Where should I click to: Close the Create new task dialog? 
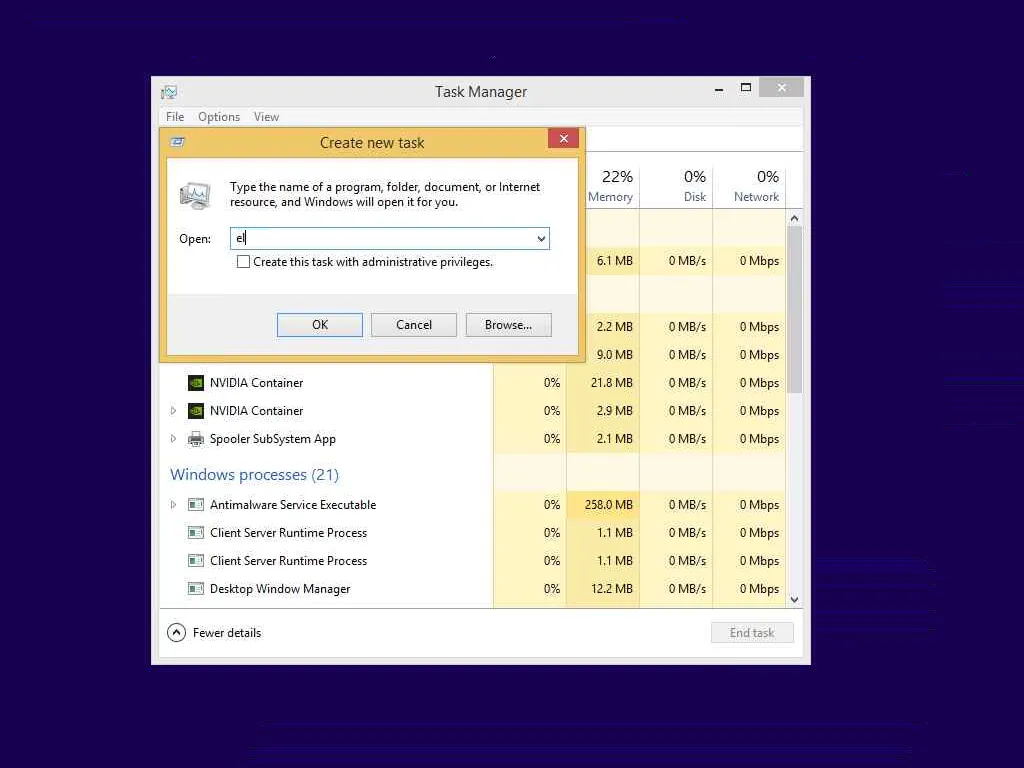(x=564, y=138)
